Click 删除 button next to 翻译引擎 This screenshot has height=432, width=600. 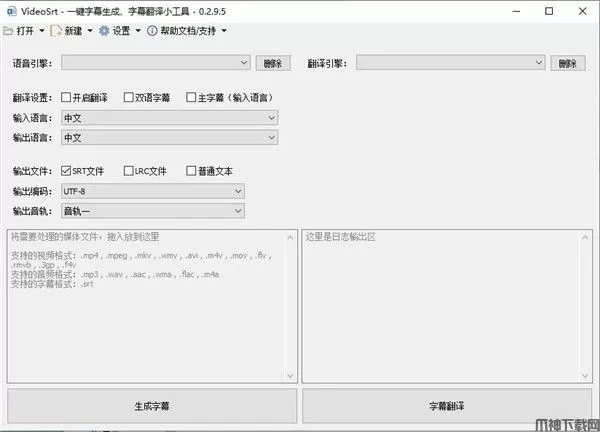click(x=568, y=64)
